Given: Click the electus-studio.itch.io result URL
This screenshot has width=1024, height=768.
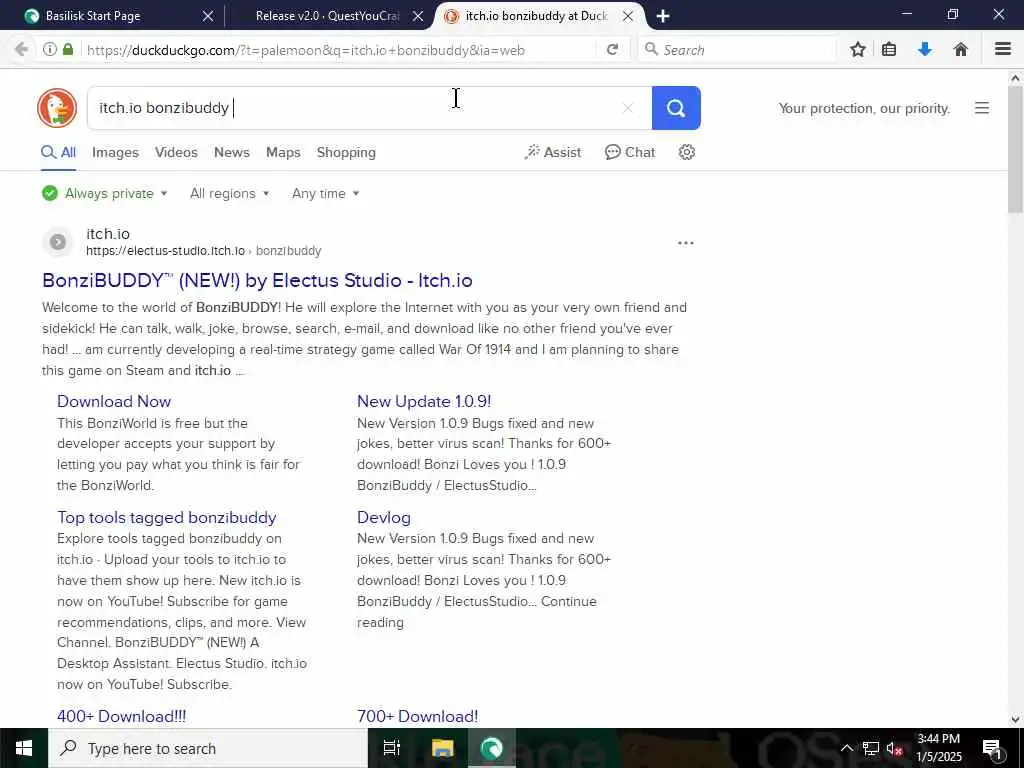Looking at the screenshot, I should tap(204, 251).
